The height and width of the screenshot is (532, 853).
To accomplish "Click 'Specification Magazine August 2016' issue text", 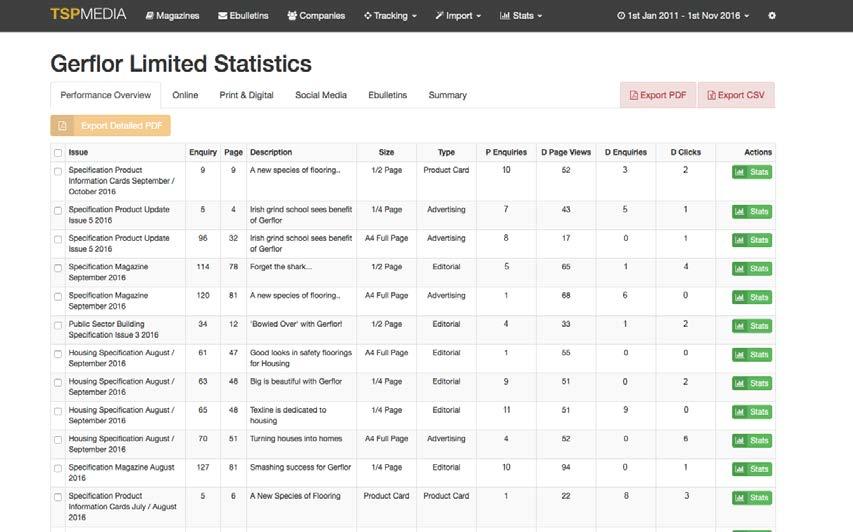I will [121, 473].
